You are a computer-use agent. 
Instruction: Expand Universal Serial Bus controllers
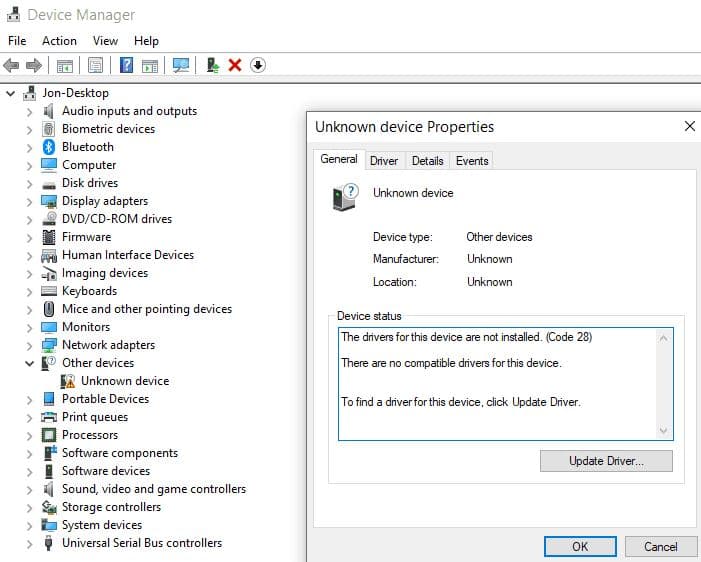(29, 543)
